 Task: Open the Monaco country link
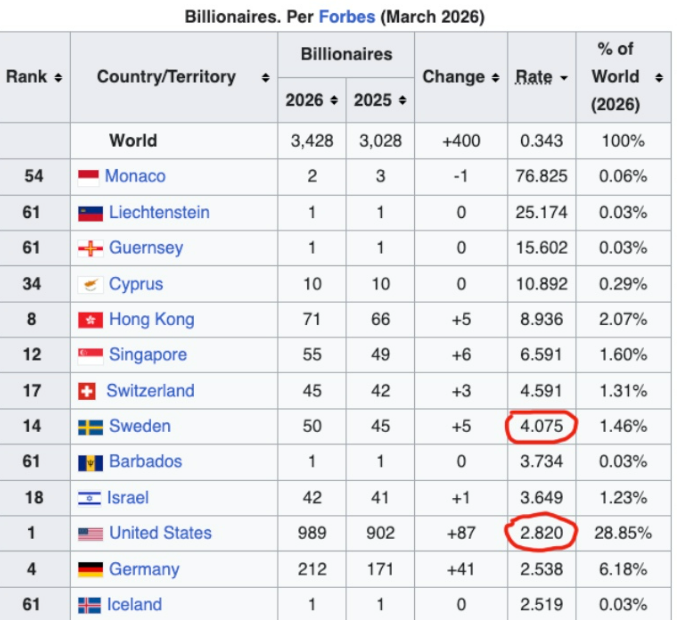point(135,176)
